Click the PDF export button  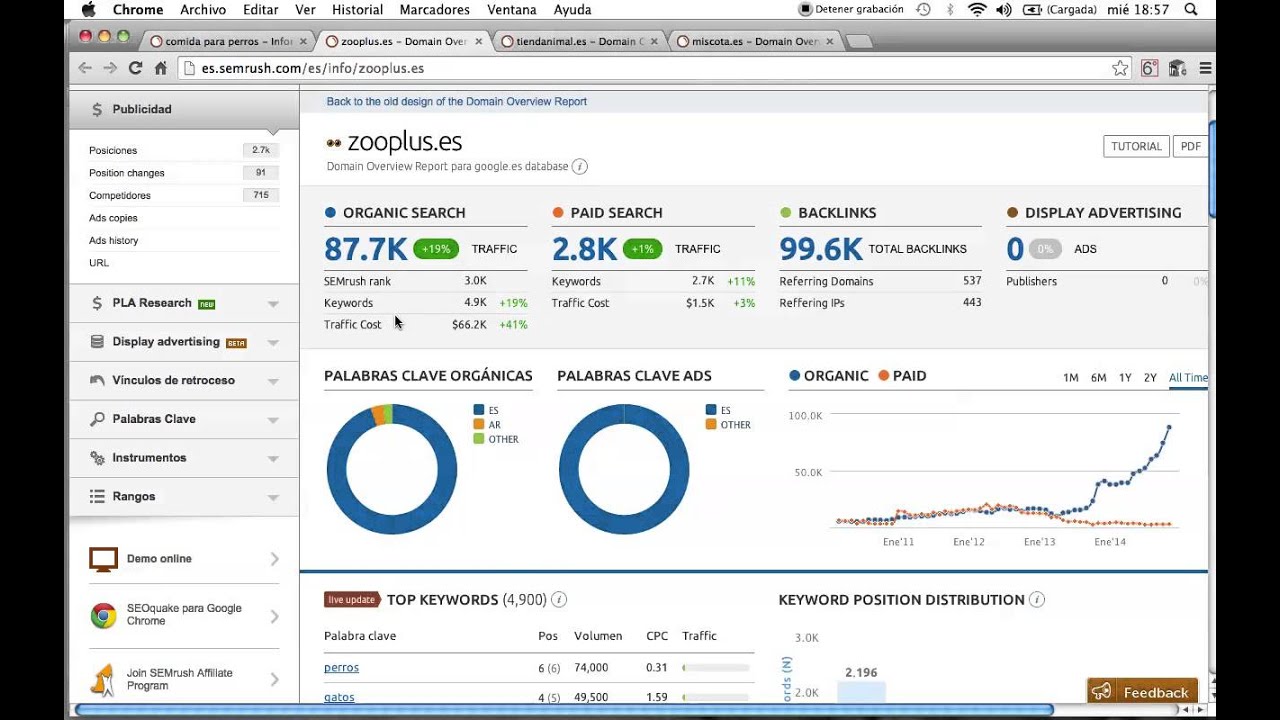click(x=1190, y=146)
